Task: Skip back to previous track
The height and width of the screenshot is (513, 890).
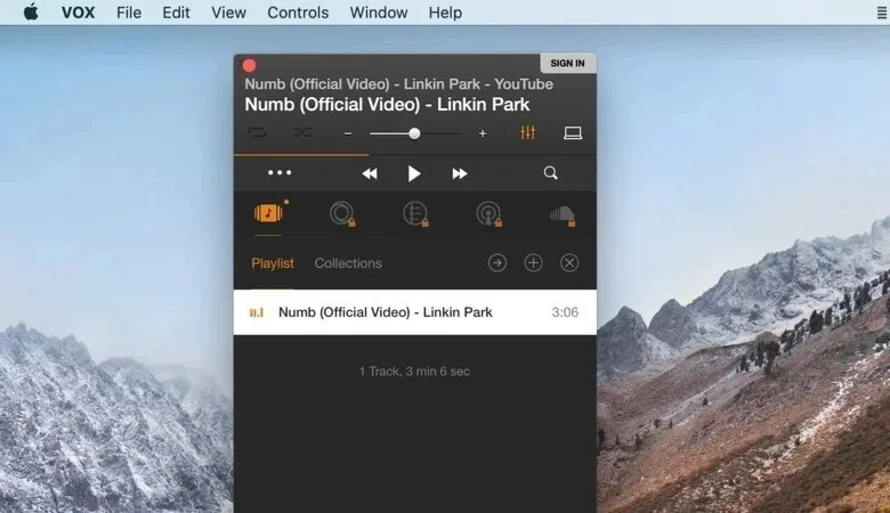Action: tap(369, 174)
